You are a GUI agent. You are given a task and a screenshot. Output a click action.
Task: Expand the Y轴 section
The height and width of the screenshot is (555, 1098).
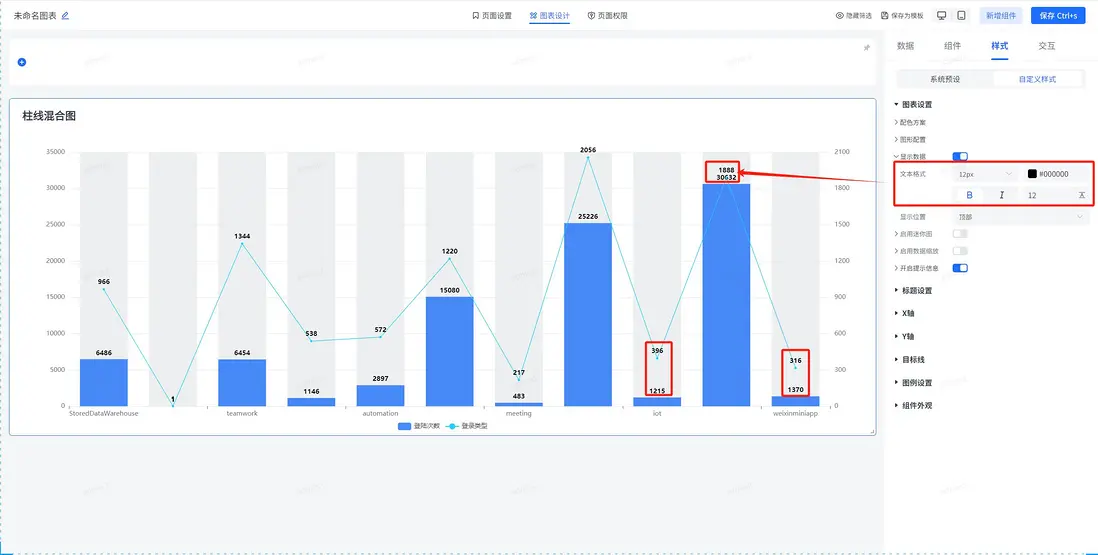click(x=904, y=337)
